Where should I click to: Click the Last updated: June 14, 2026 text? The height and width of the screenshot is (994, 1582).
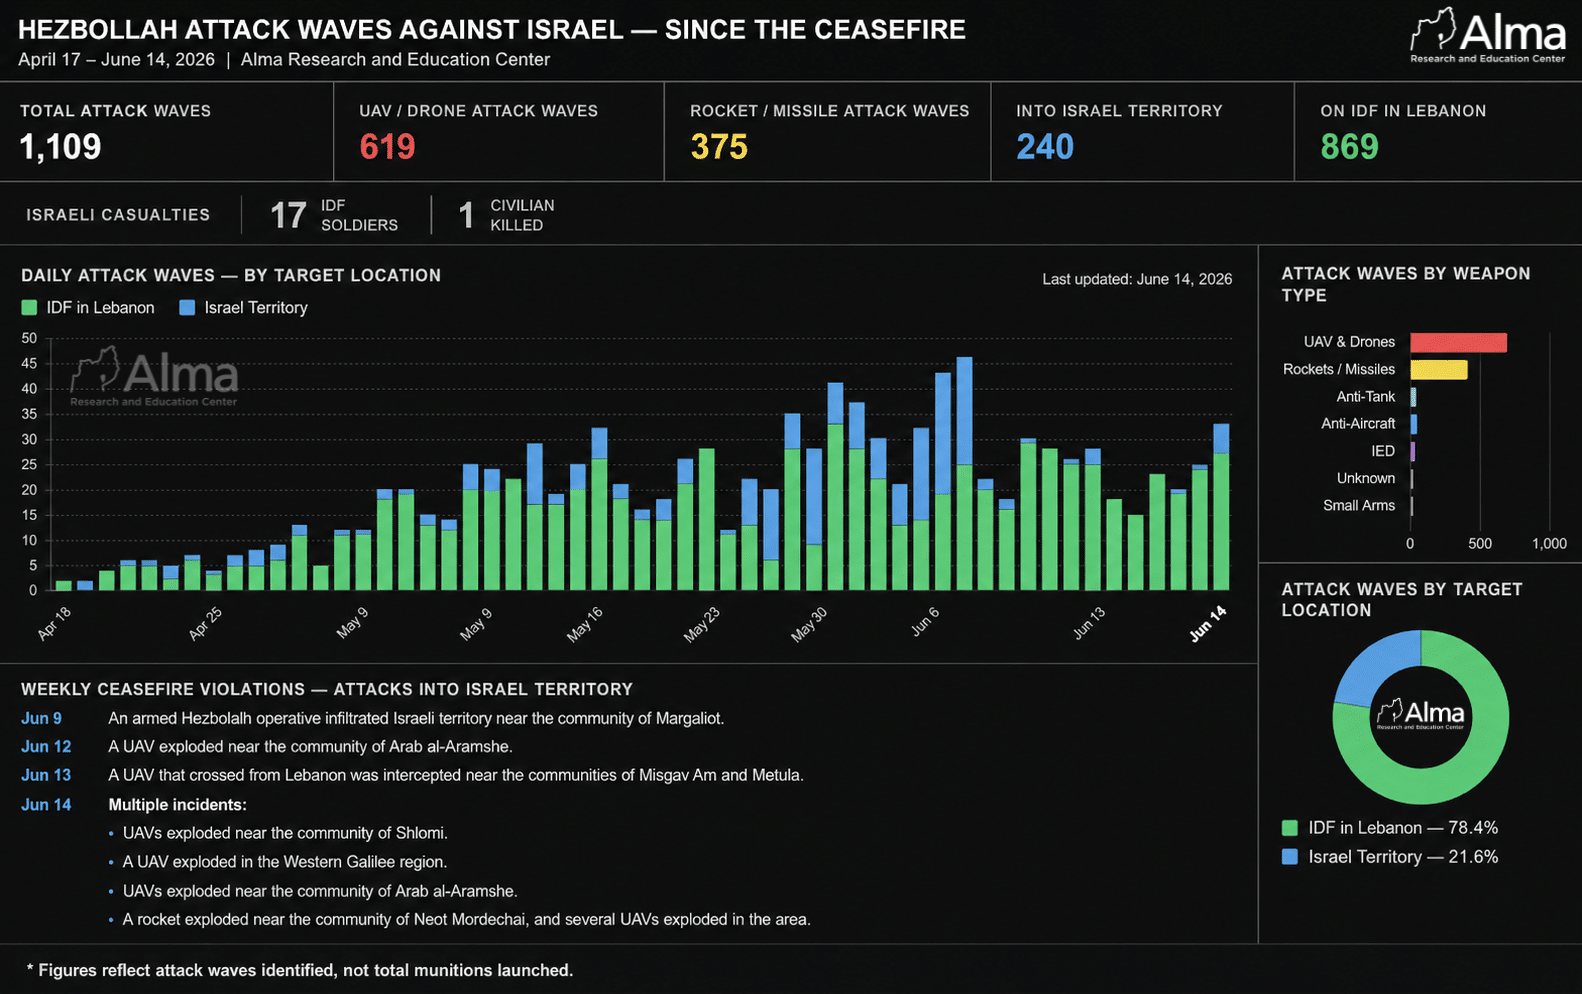click(x=1137, y=279)
